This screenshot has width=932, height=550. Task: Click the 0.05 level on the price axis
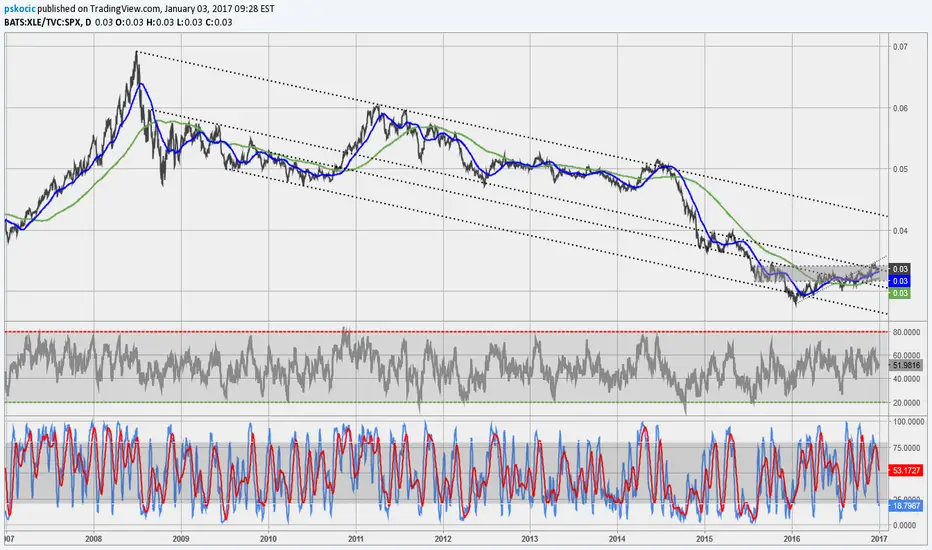pos(901,169)
